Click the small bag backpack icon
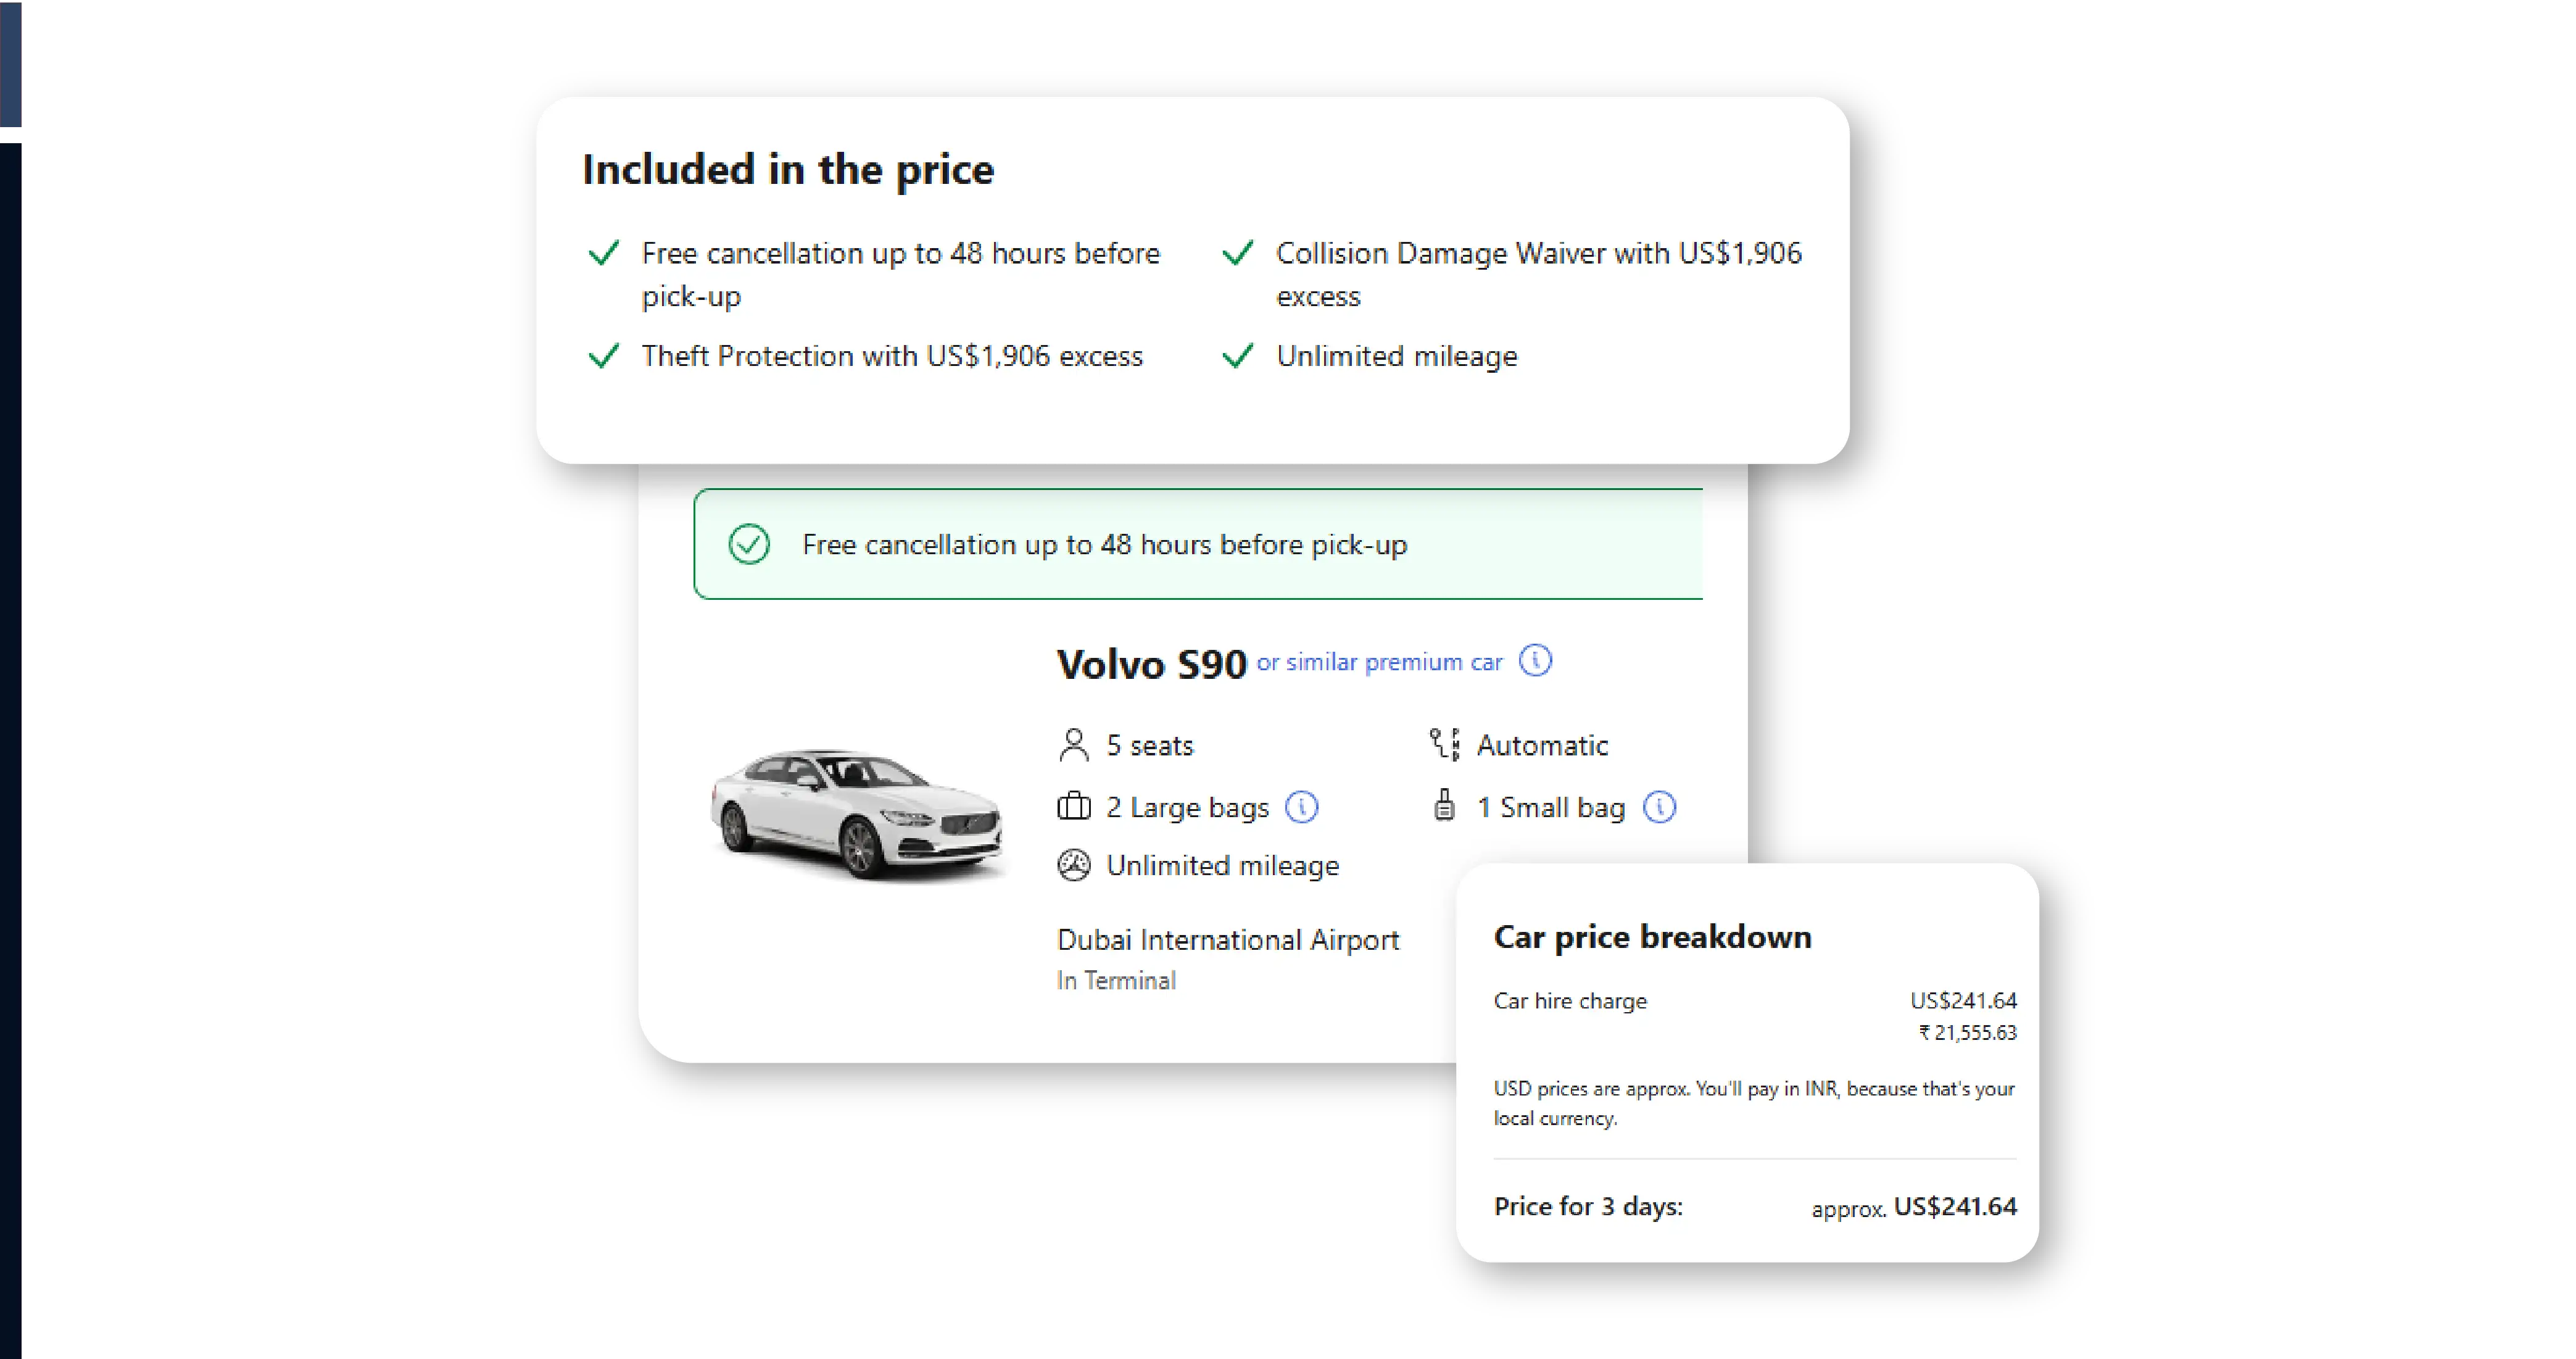 (1444, 805)
